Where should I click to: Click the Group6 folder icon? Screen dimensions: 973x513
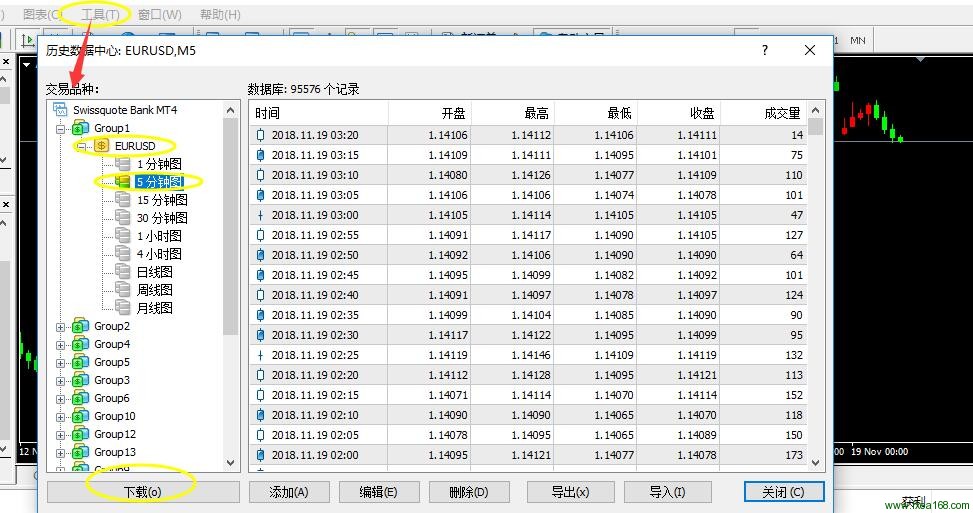click(x=81, y=398)
